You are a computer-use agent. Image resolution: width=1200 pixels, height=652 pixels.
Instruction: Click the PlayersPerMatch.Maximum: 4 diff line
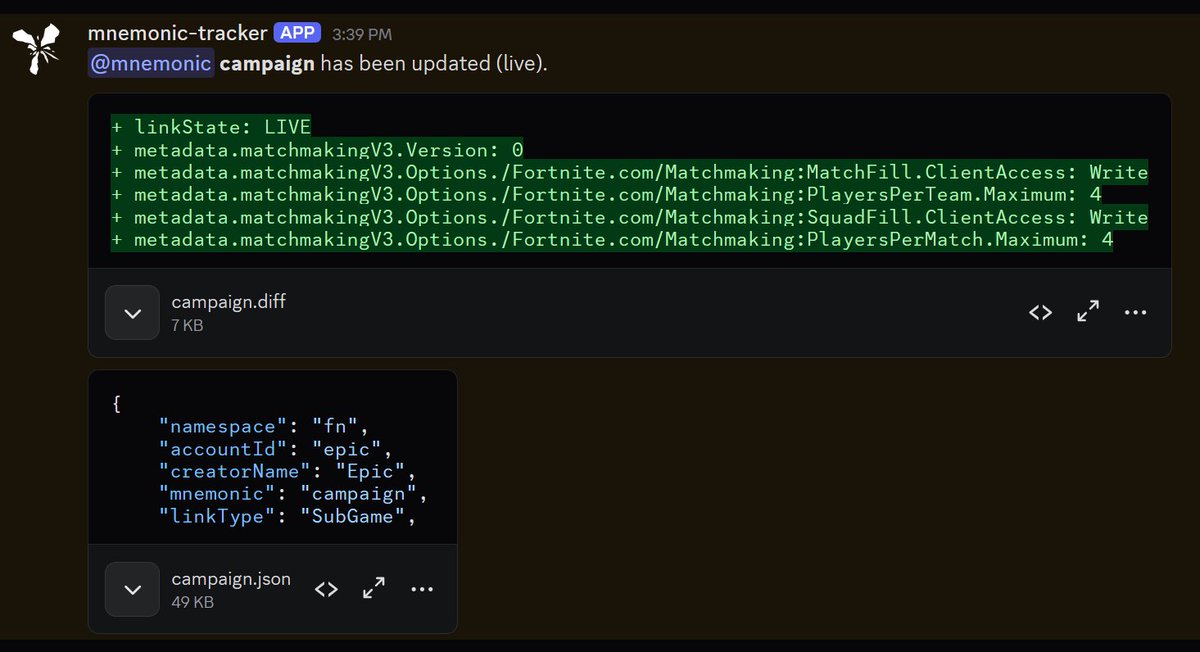pyautogui.click(x=611, y=239)
